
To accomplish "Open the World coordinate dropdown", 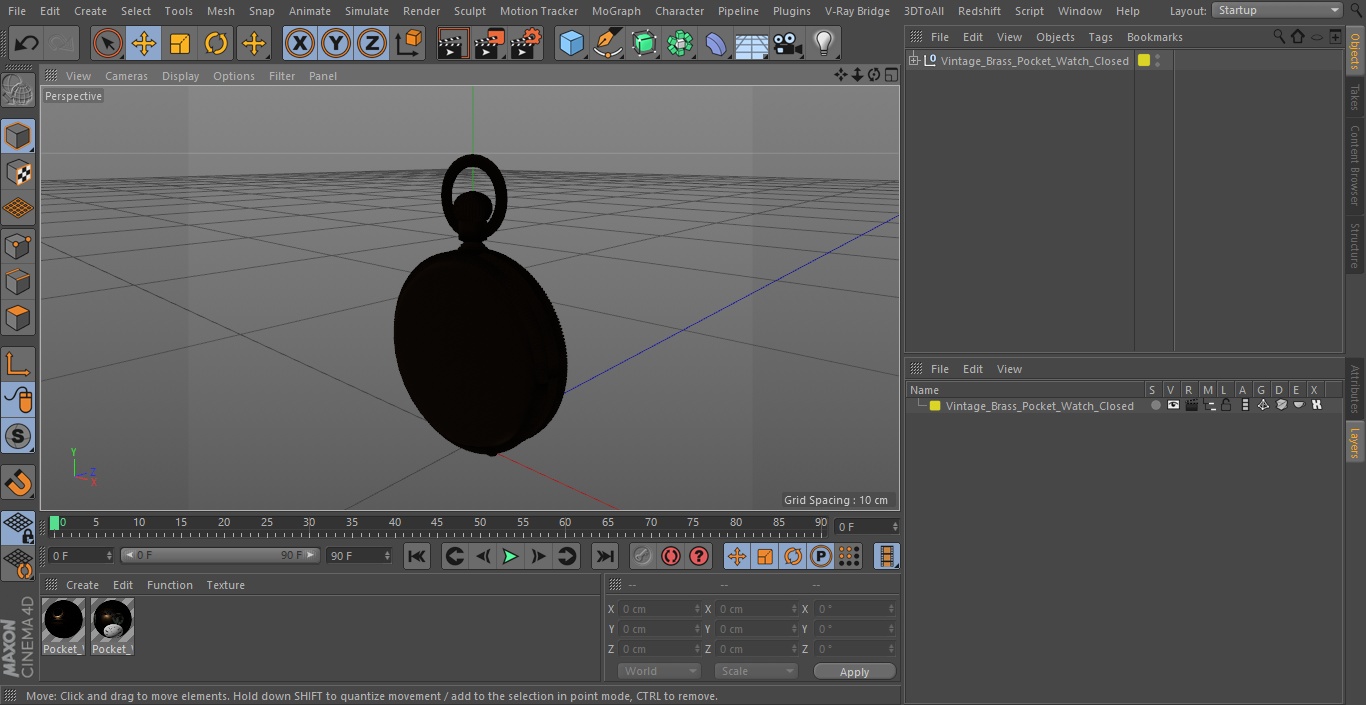I will click(659, 671).
